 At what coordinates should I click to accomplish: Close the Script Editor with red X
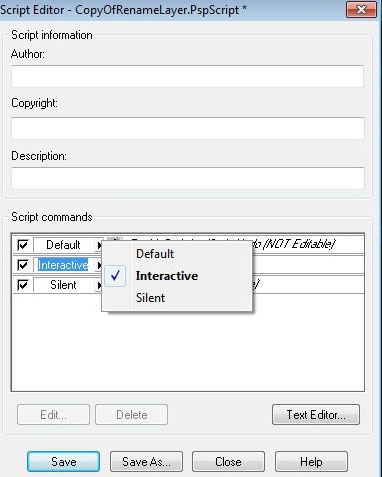(x=361, y=9)
